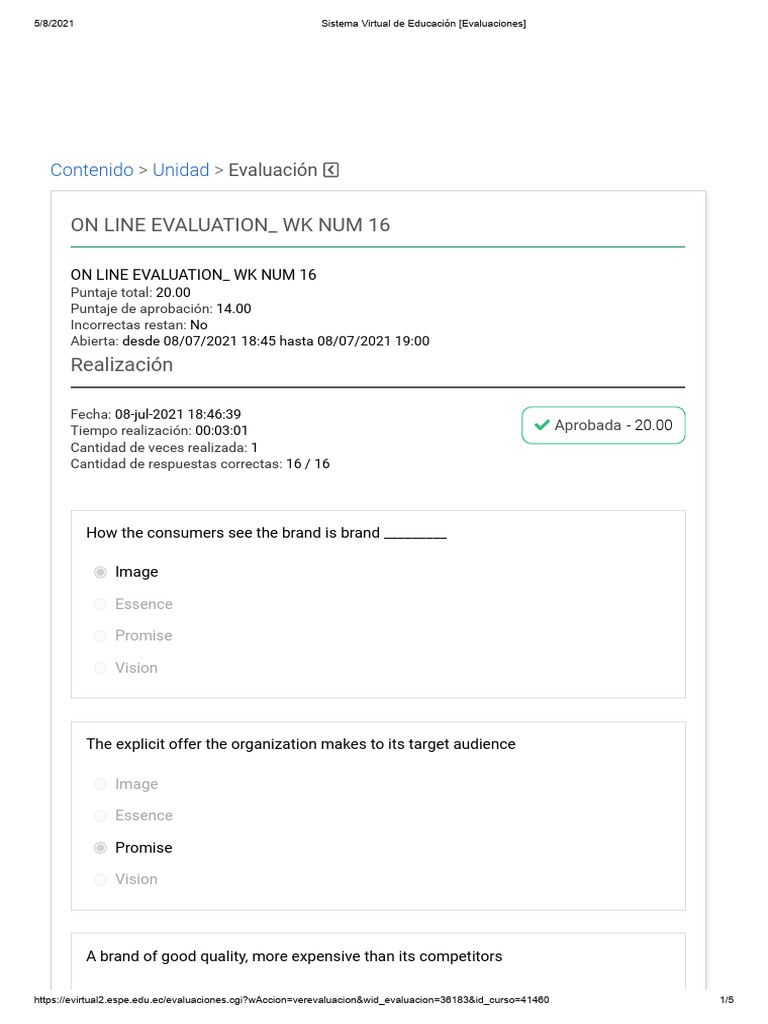The image size is (768, 1024).
Task: Click the page title Sistema Virtual de Educación
Action: pyautogui.click(x=423, y=24)
